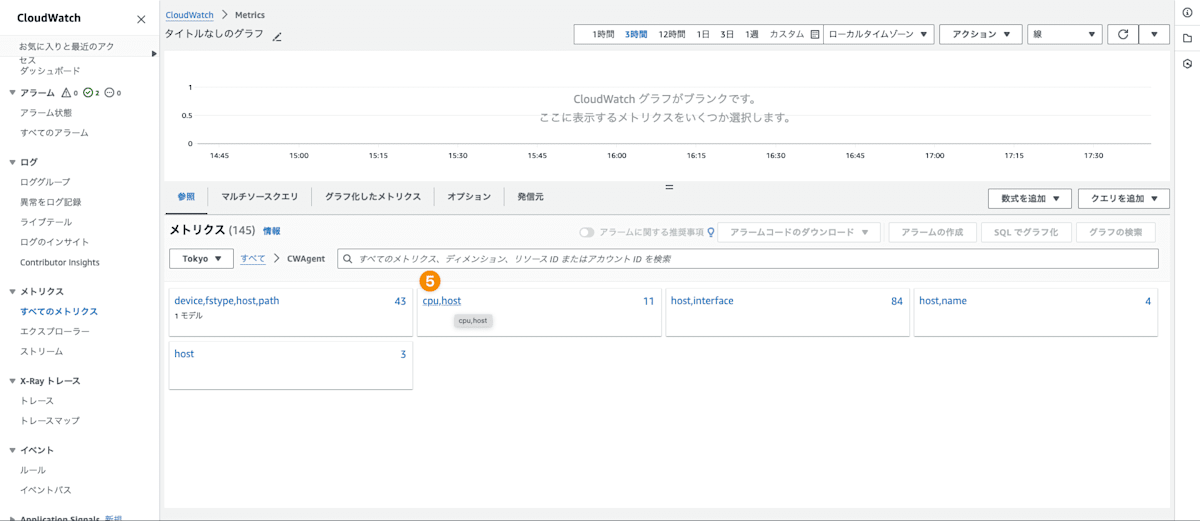Click the lightbulb icon beside alarm recommendations
Viewport: 1200px width, 521px height.
(x=711, y=232)
